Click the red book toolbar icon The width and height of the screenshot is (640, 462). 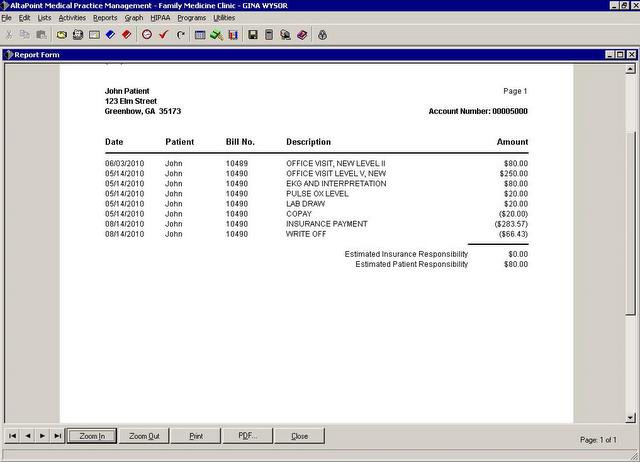[x=126, y=34]
